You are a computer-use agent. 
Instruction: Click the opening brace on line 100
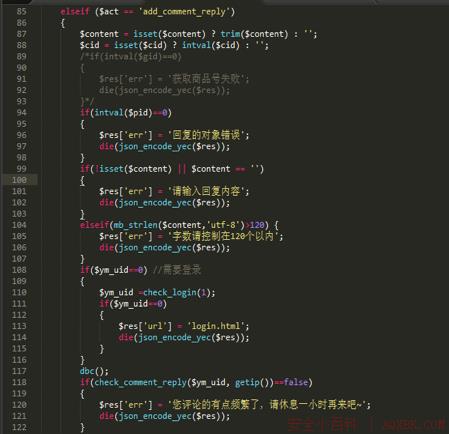[x=82, y=180]
